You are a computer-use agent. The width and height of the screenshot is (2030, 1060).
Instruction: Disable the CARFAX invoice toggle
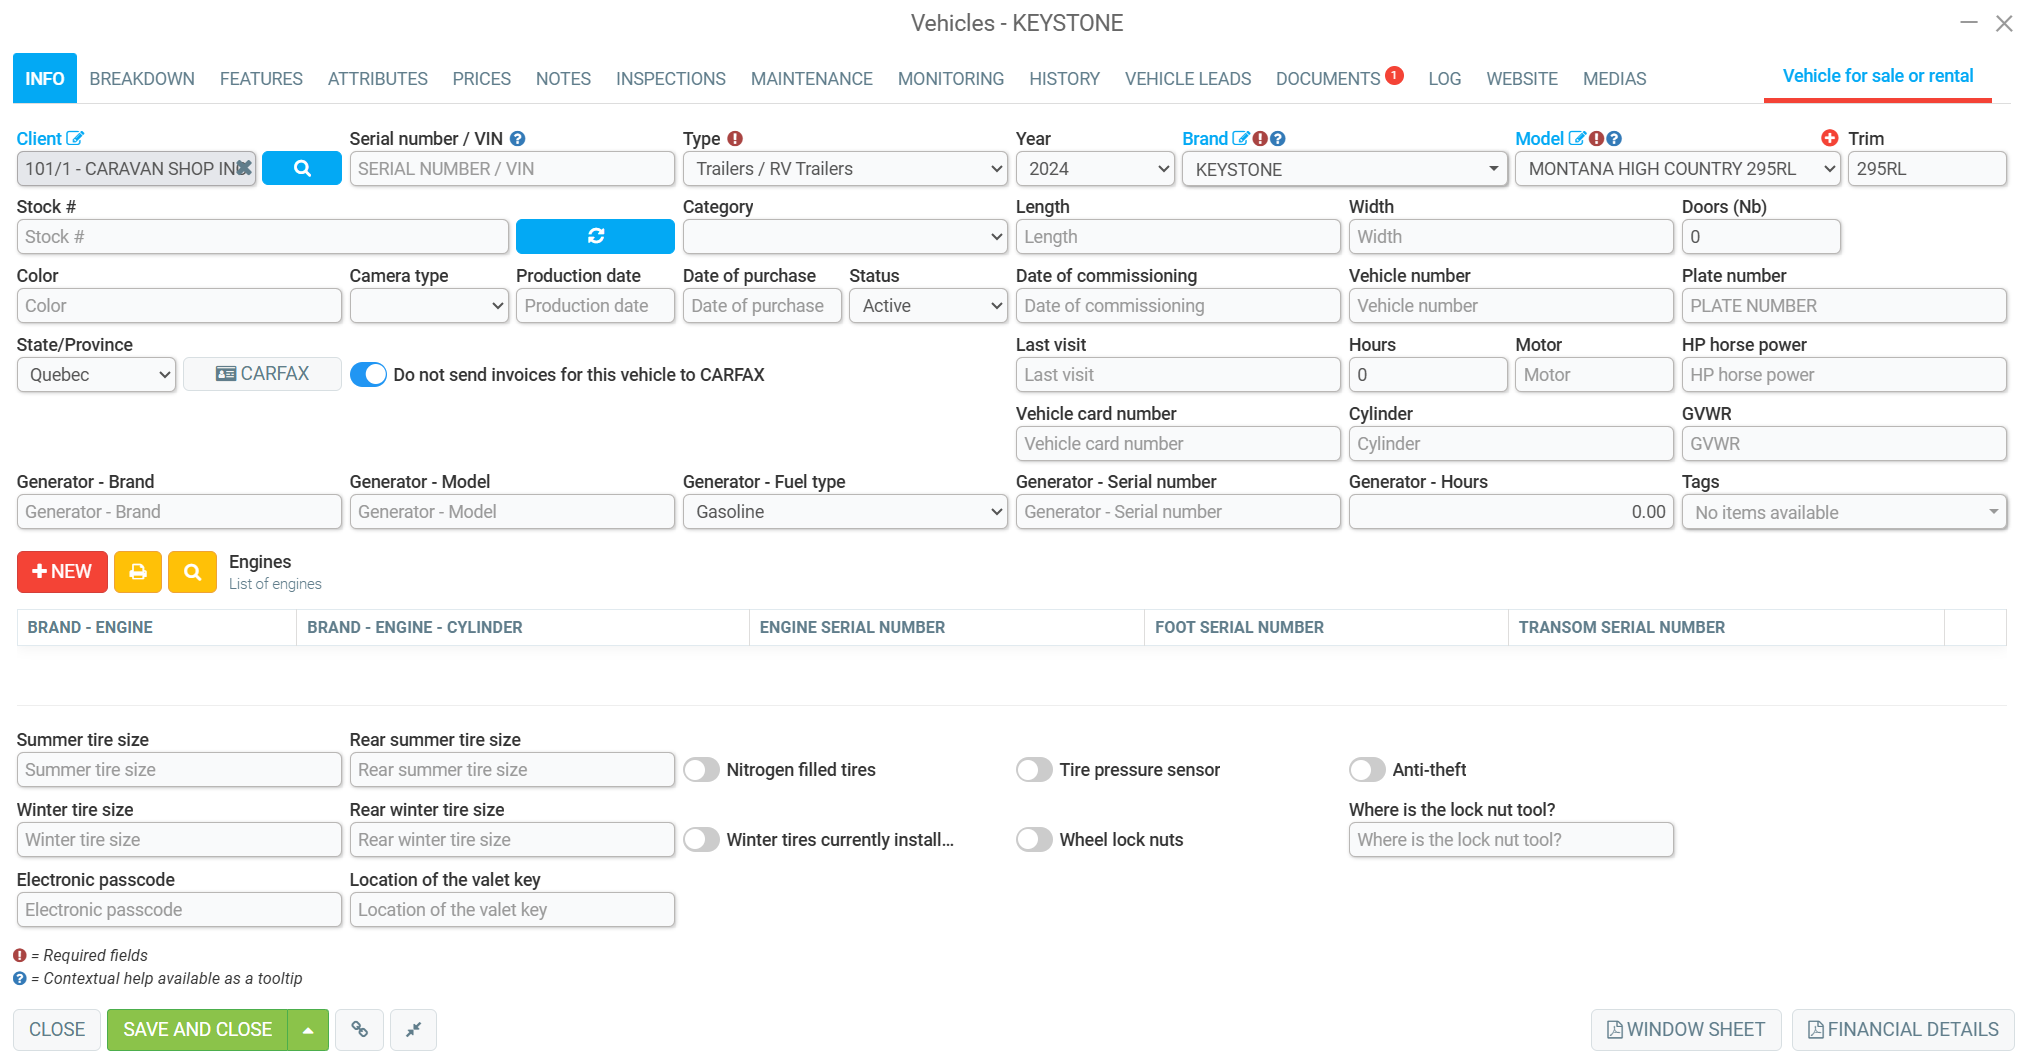coord(368,375)
